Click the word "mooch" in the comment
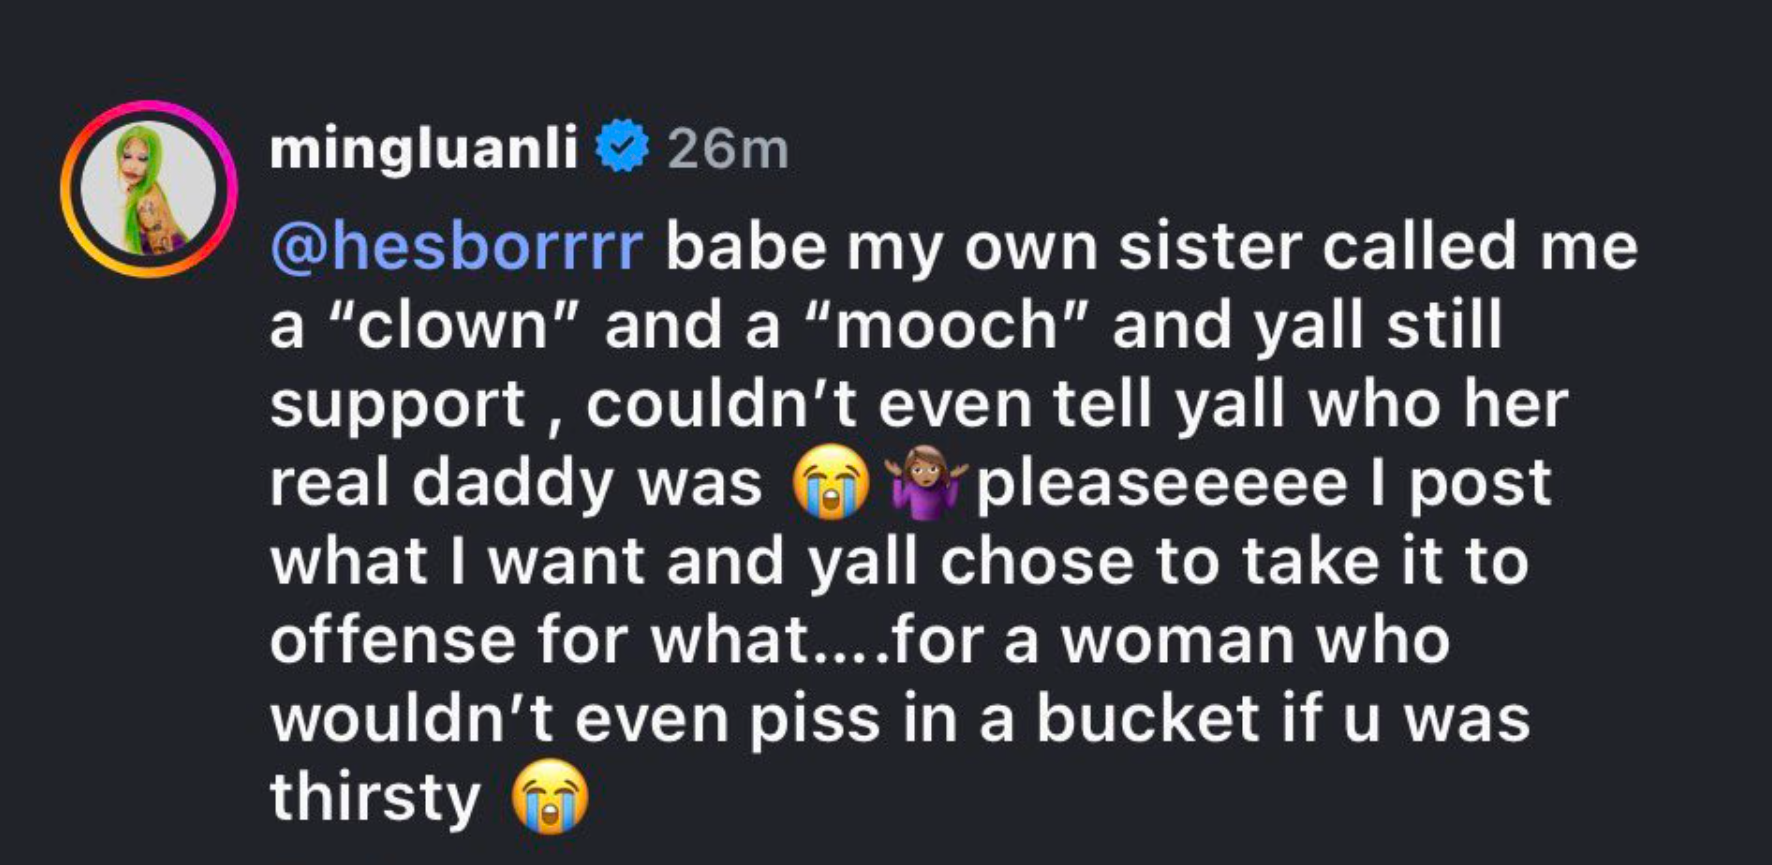Screen dimensions: 1772x865 946,326
